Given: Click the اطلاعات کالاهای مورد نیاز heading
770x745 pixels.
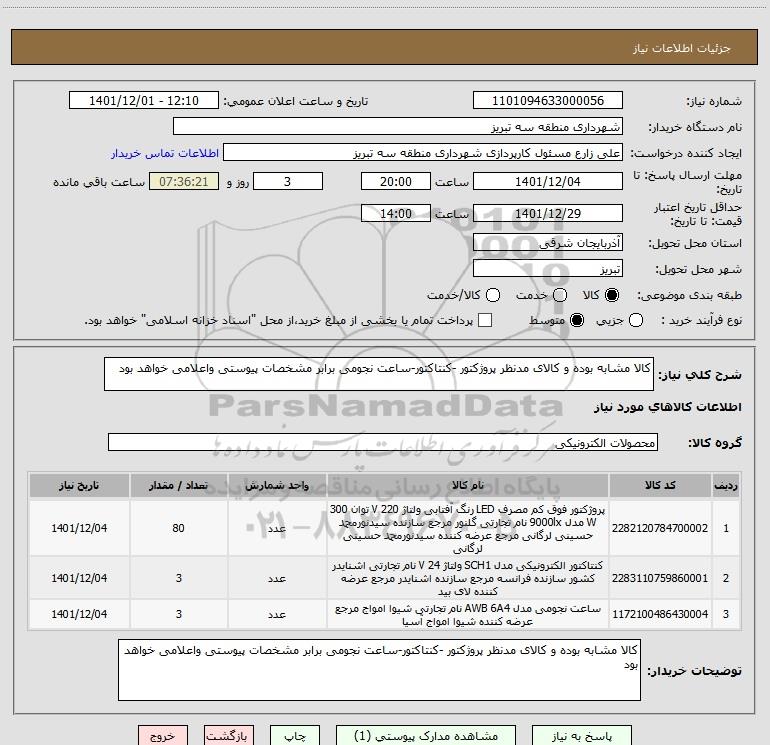Looking at the screenshot, I should point(667,407).
